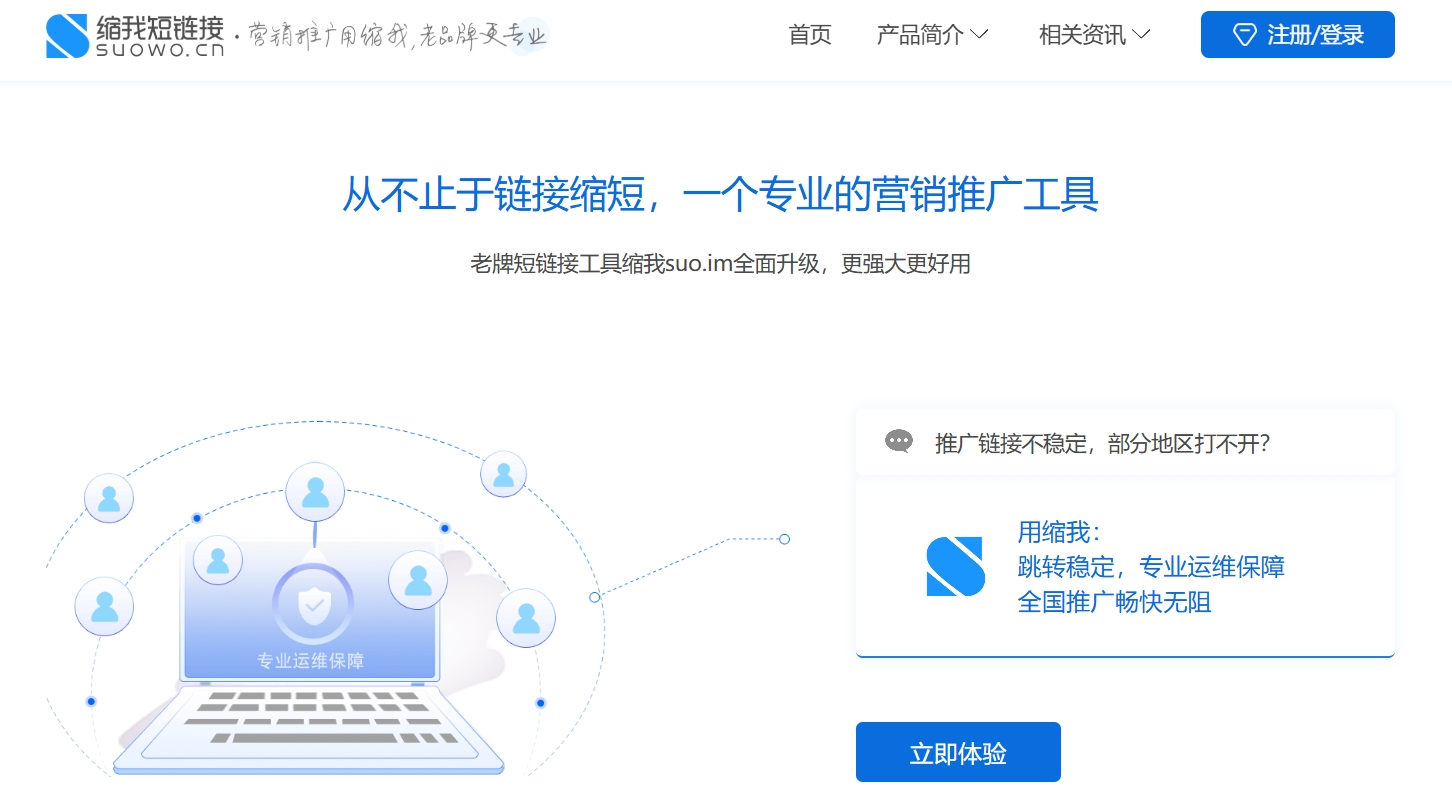This screenshot has width=1452, height=798.
Task: Click the 注册/登录 button
Action: (x=1297, y=35)
